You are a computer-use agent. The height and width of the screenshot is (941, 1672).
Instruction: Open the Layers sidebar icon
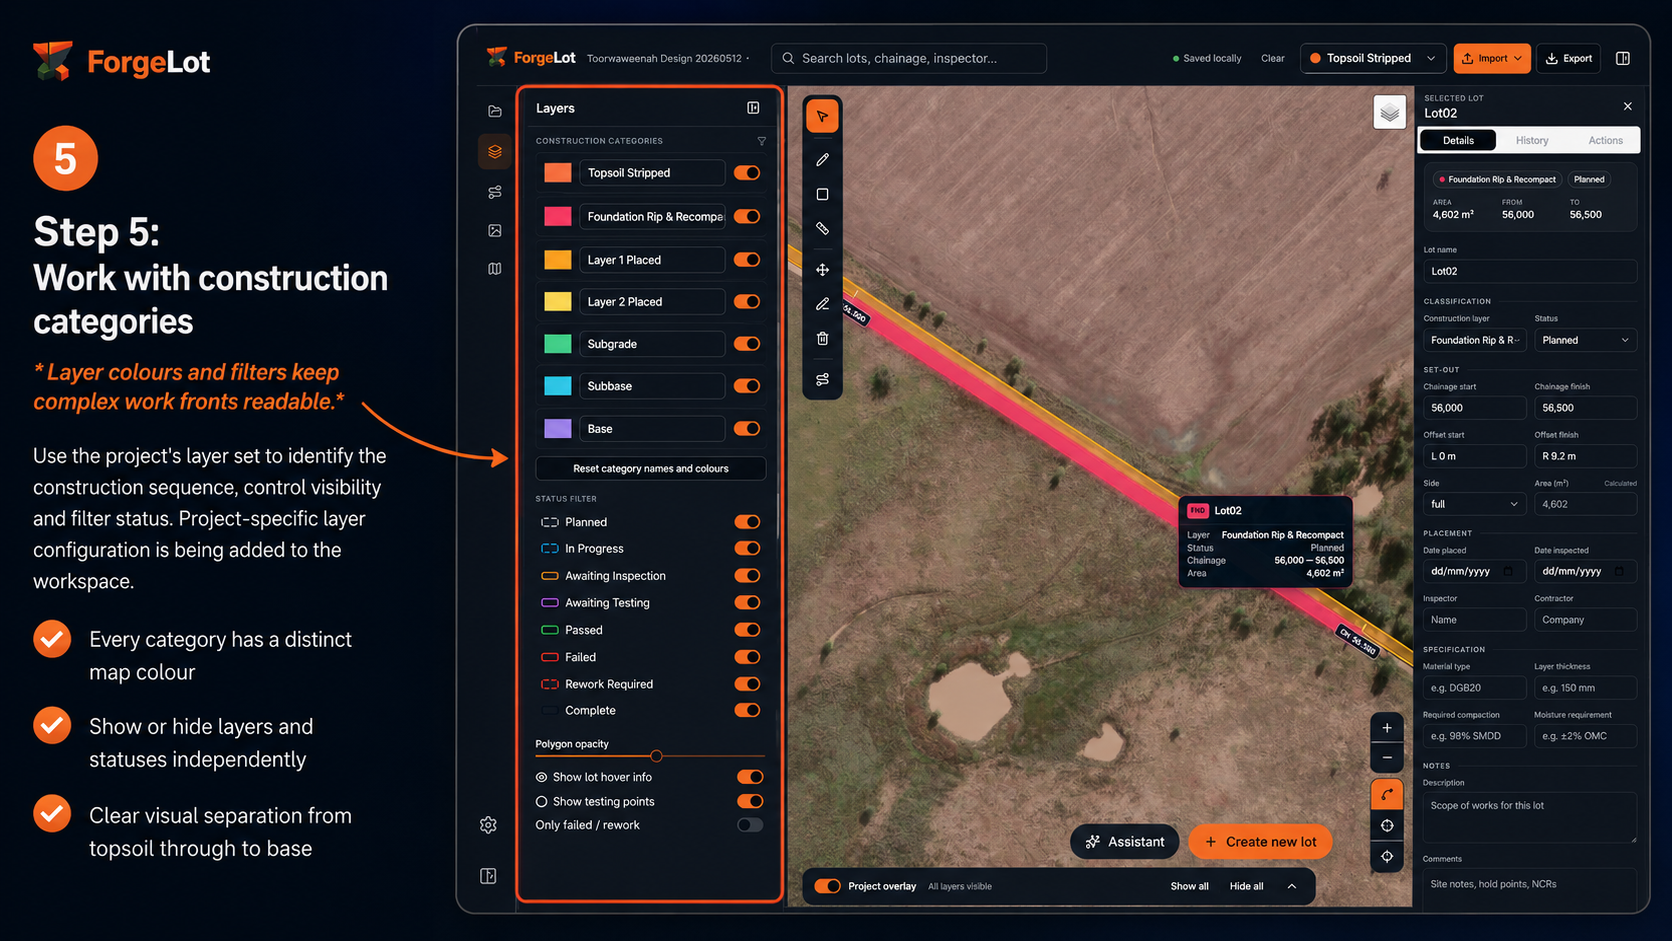point(495,152)
